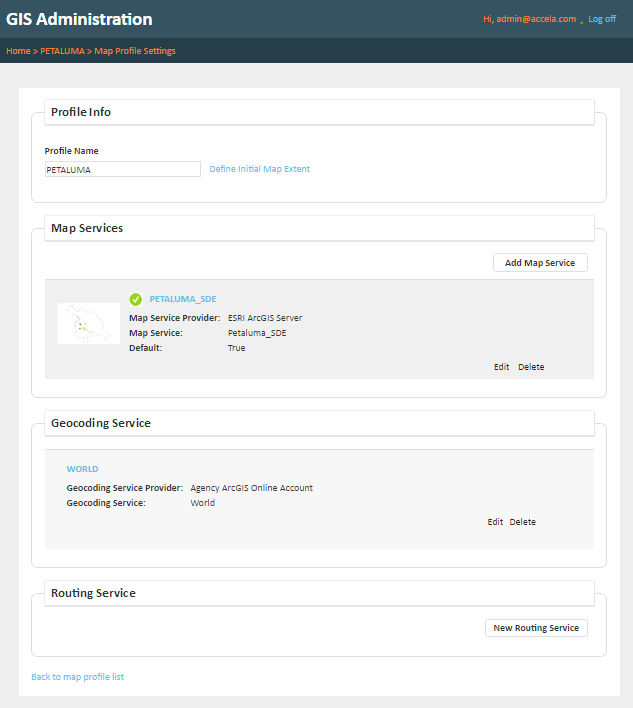Click the Map Services section header
Viewport: 633px width, 708px height.
tap(87, 228)
